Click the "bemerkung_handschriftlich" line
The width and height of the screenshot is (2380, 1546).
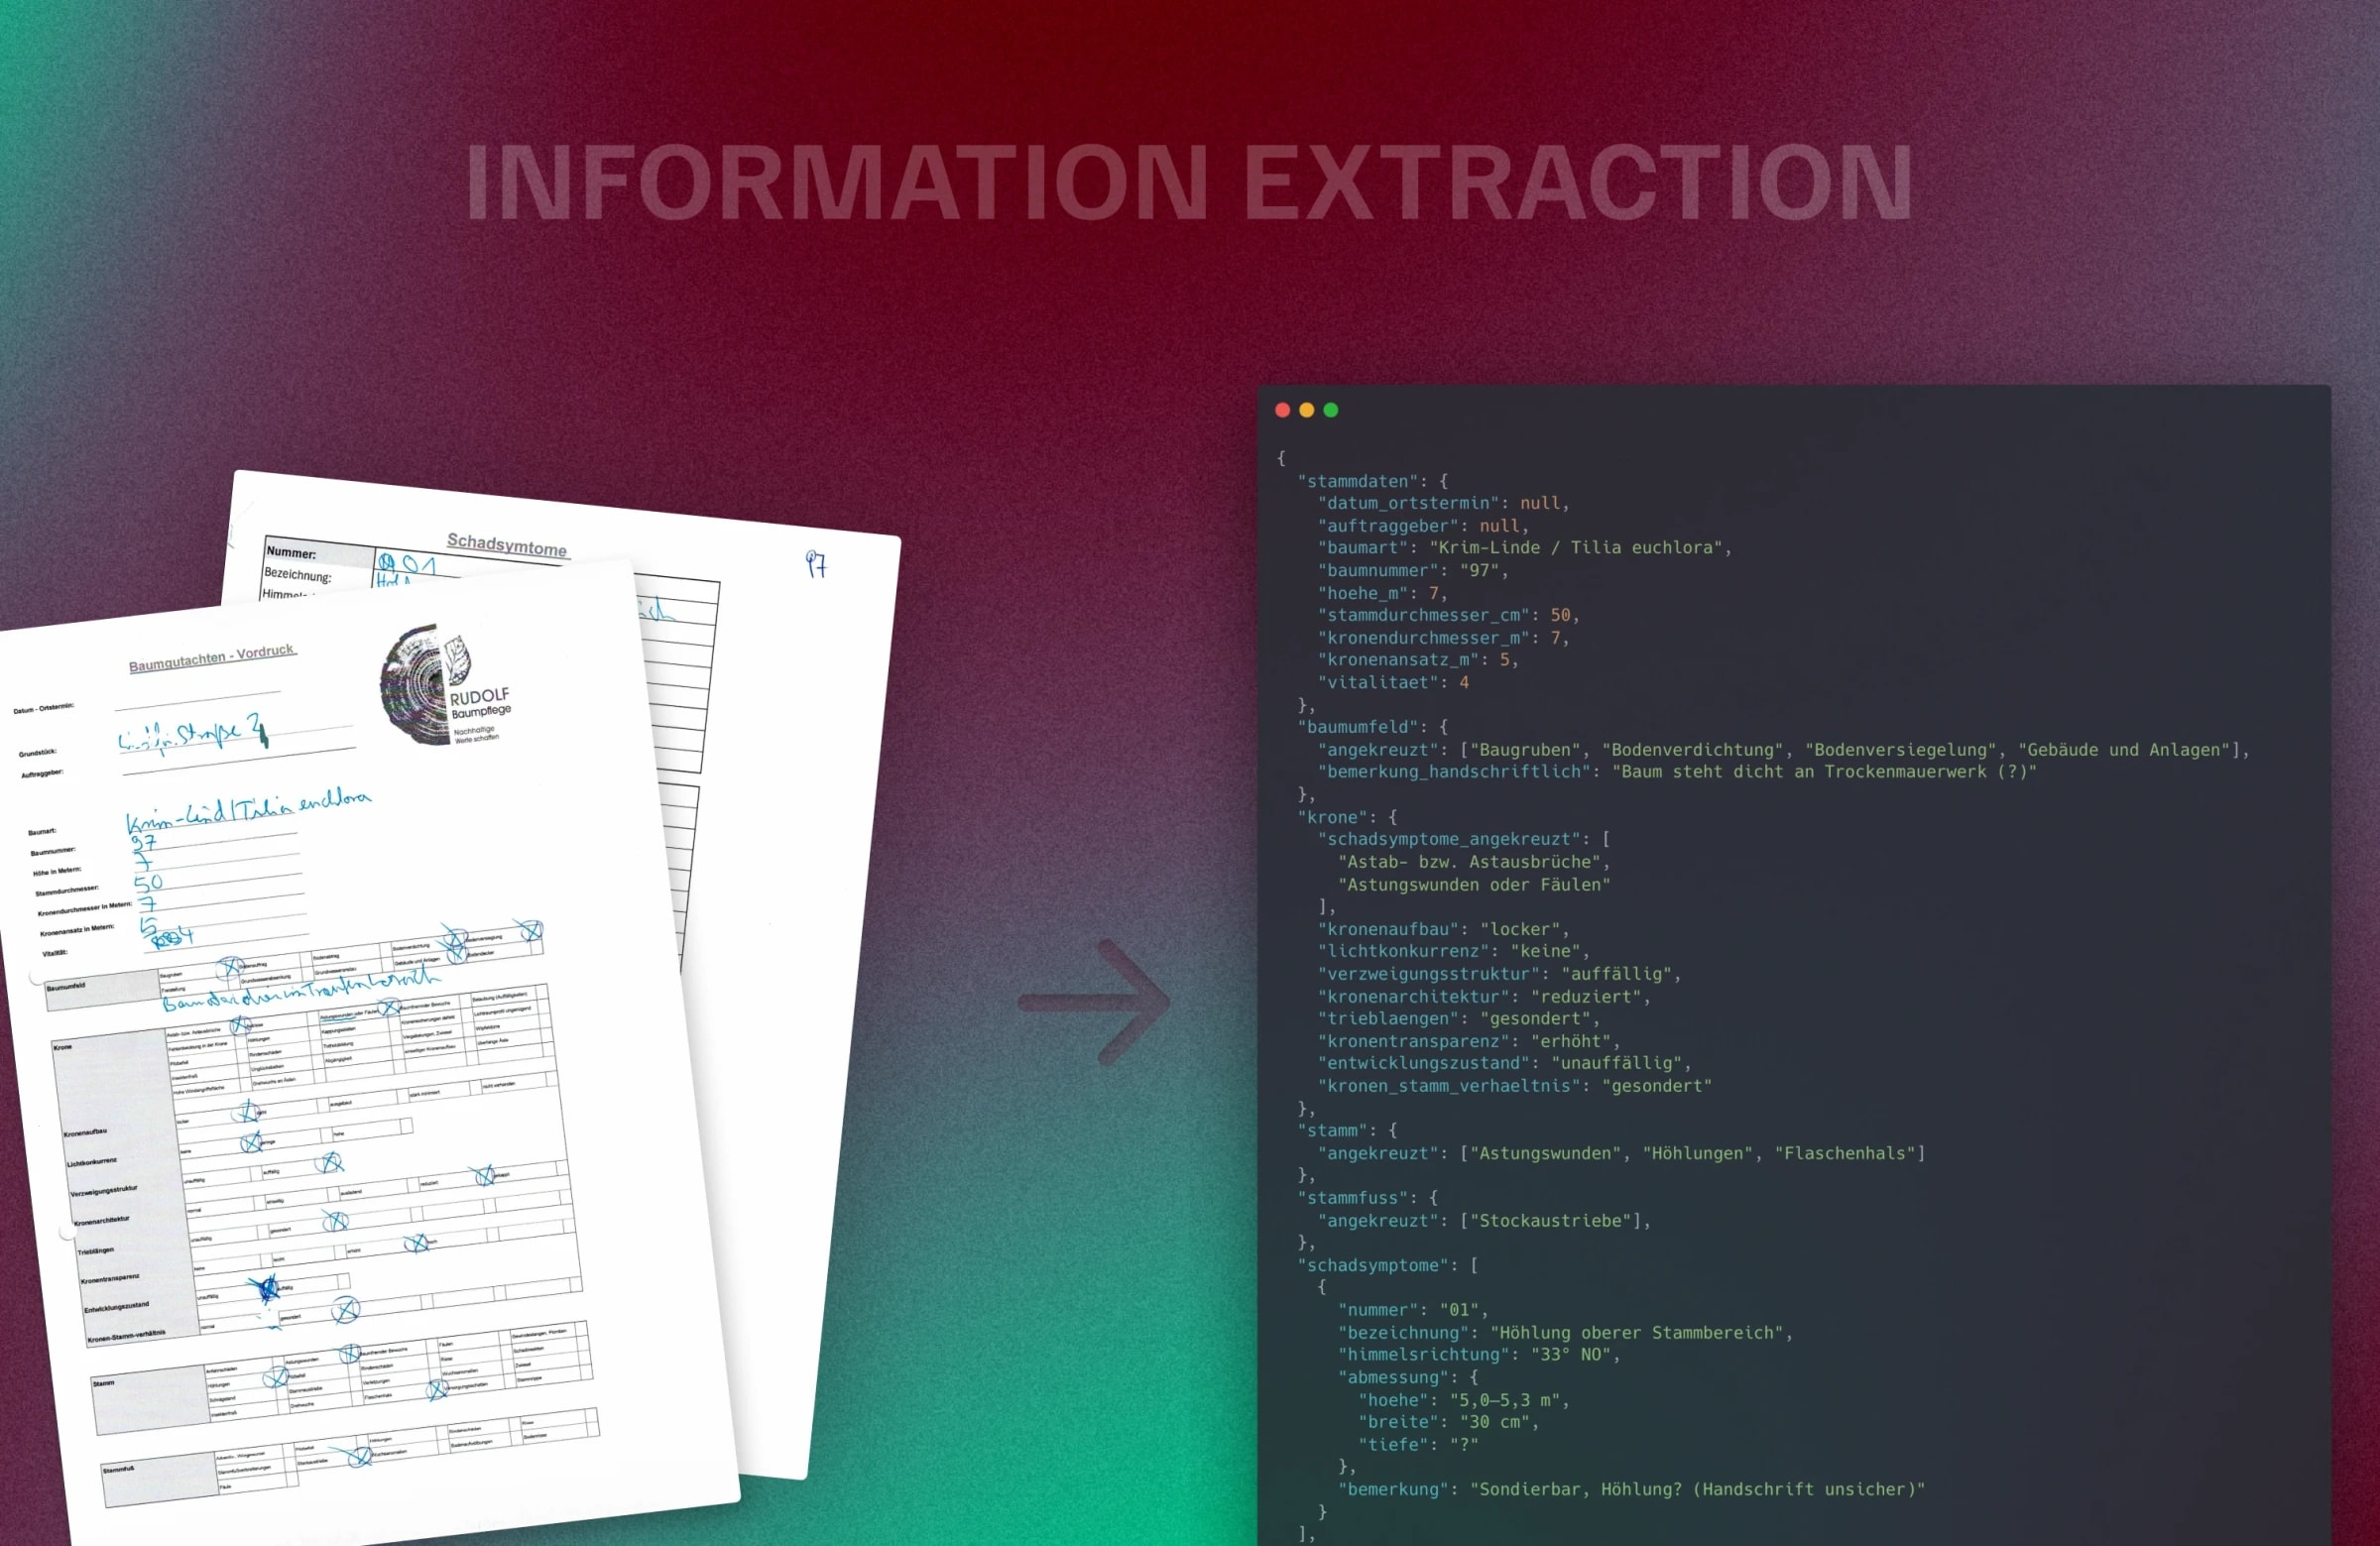tap(1677, 772)
